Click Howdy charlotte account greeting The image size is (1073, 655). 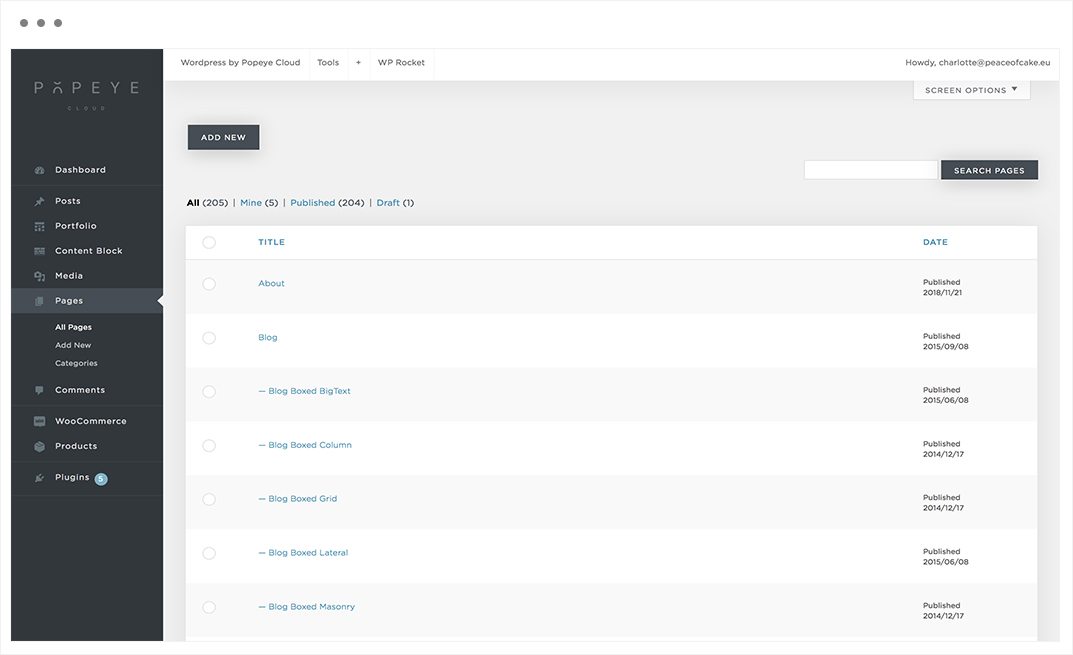pos(977,62)
